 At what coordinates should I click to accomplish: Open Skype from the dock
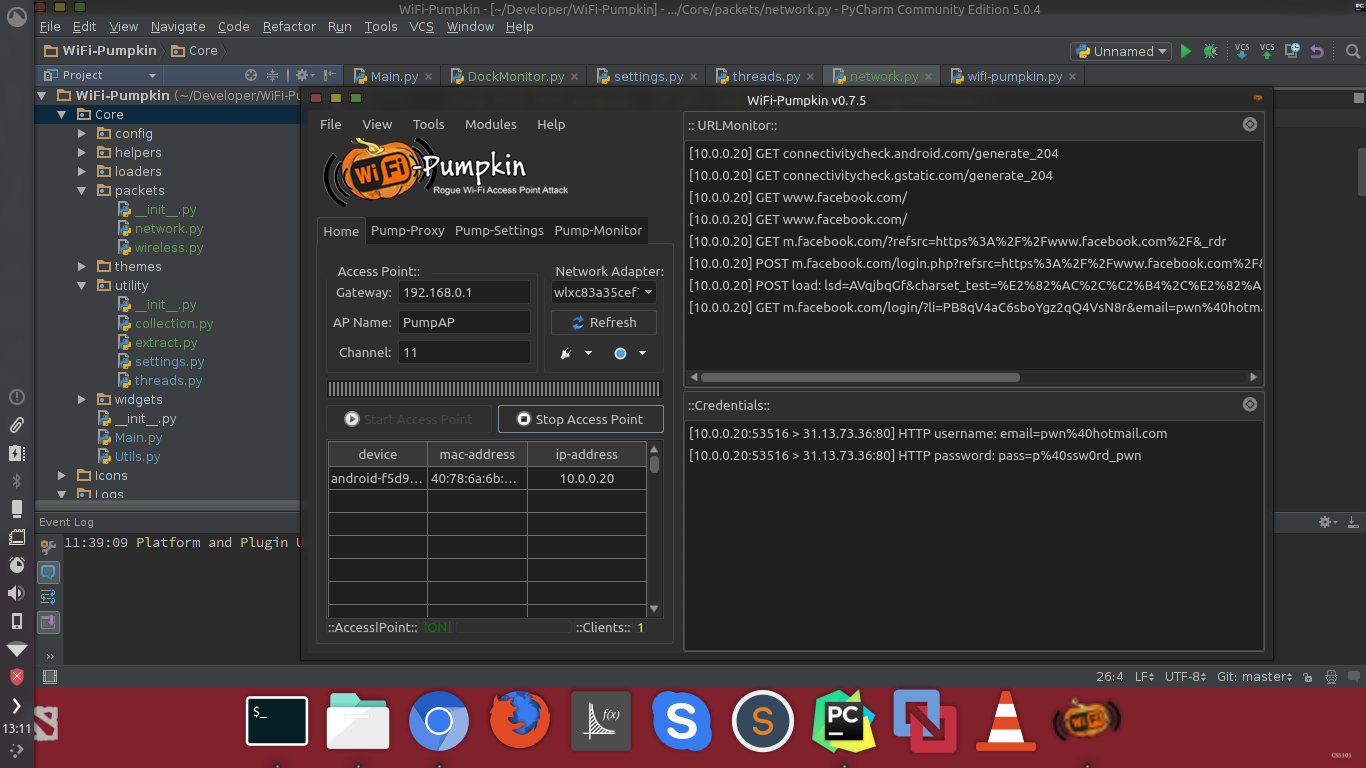(682, 721)
